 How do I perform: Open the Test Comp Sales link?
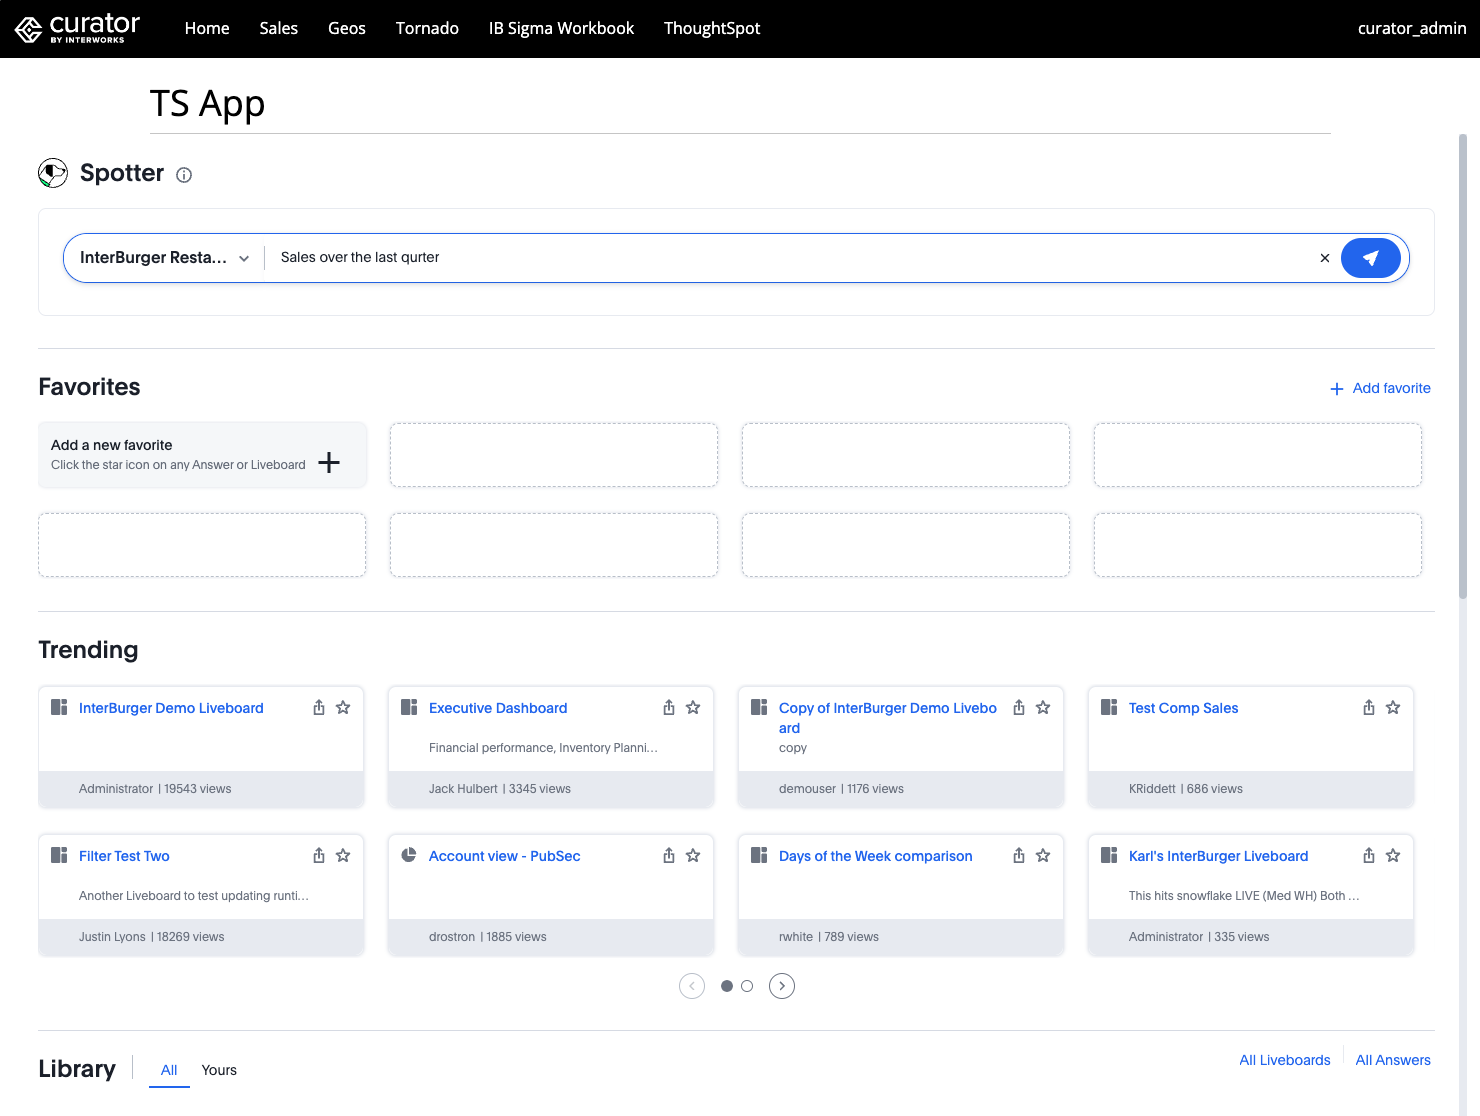[1183, 708]
